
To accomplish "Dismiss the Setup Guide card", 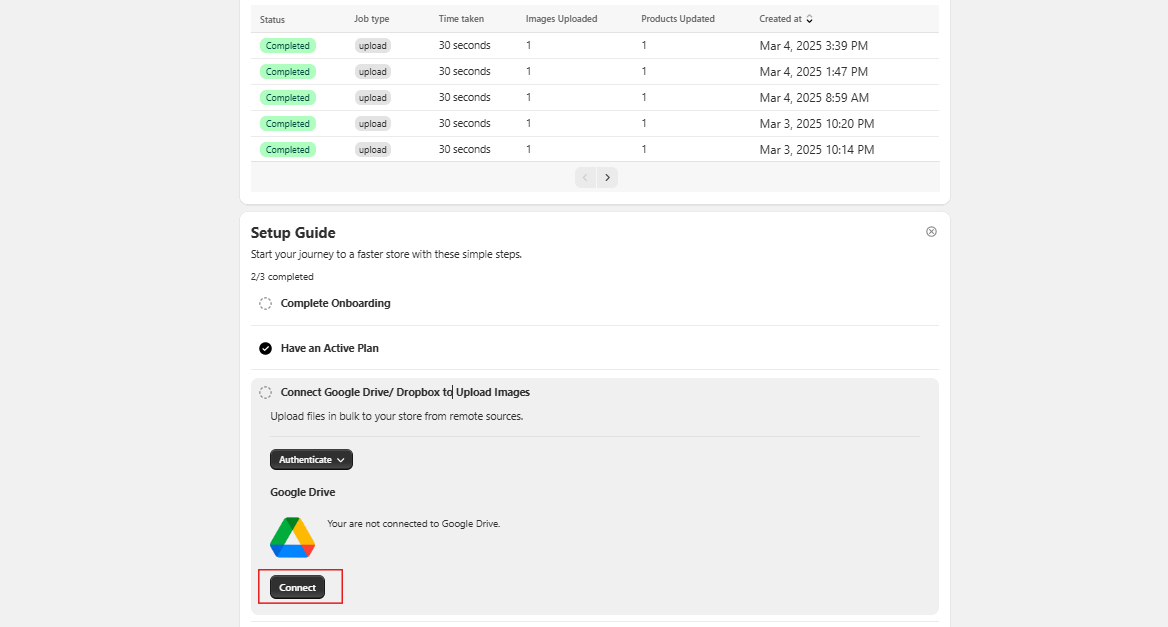I will point(931,232).
